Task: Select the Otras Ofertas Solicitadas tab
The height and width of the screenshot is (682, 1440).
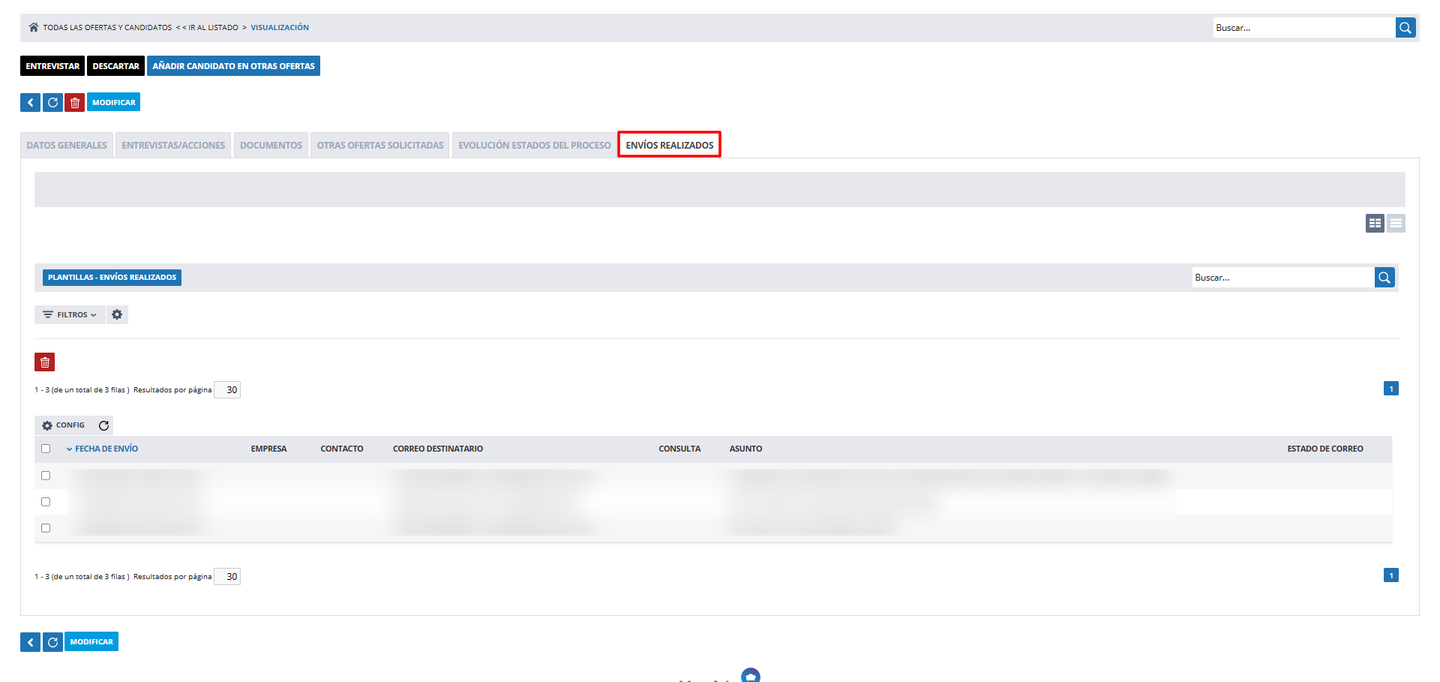Action: click(x=380, y=145)
